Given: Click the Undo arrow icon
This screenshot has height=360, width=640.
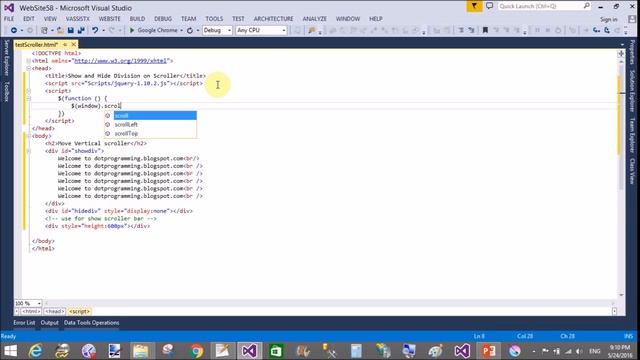Looking at the screenshot, I should [95, 30].
